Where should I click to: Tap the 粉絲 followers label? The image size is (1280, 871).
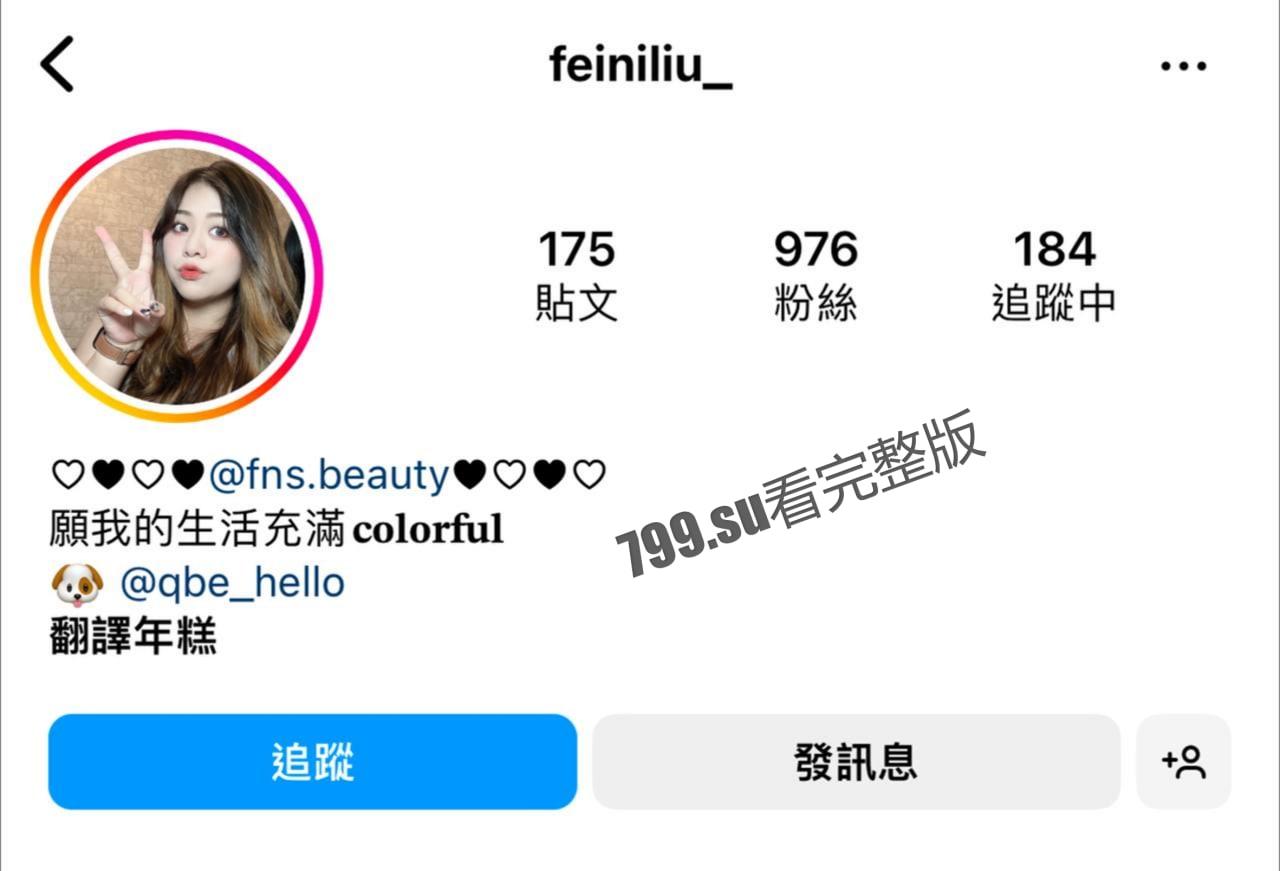click(x=816, y=302)
